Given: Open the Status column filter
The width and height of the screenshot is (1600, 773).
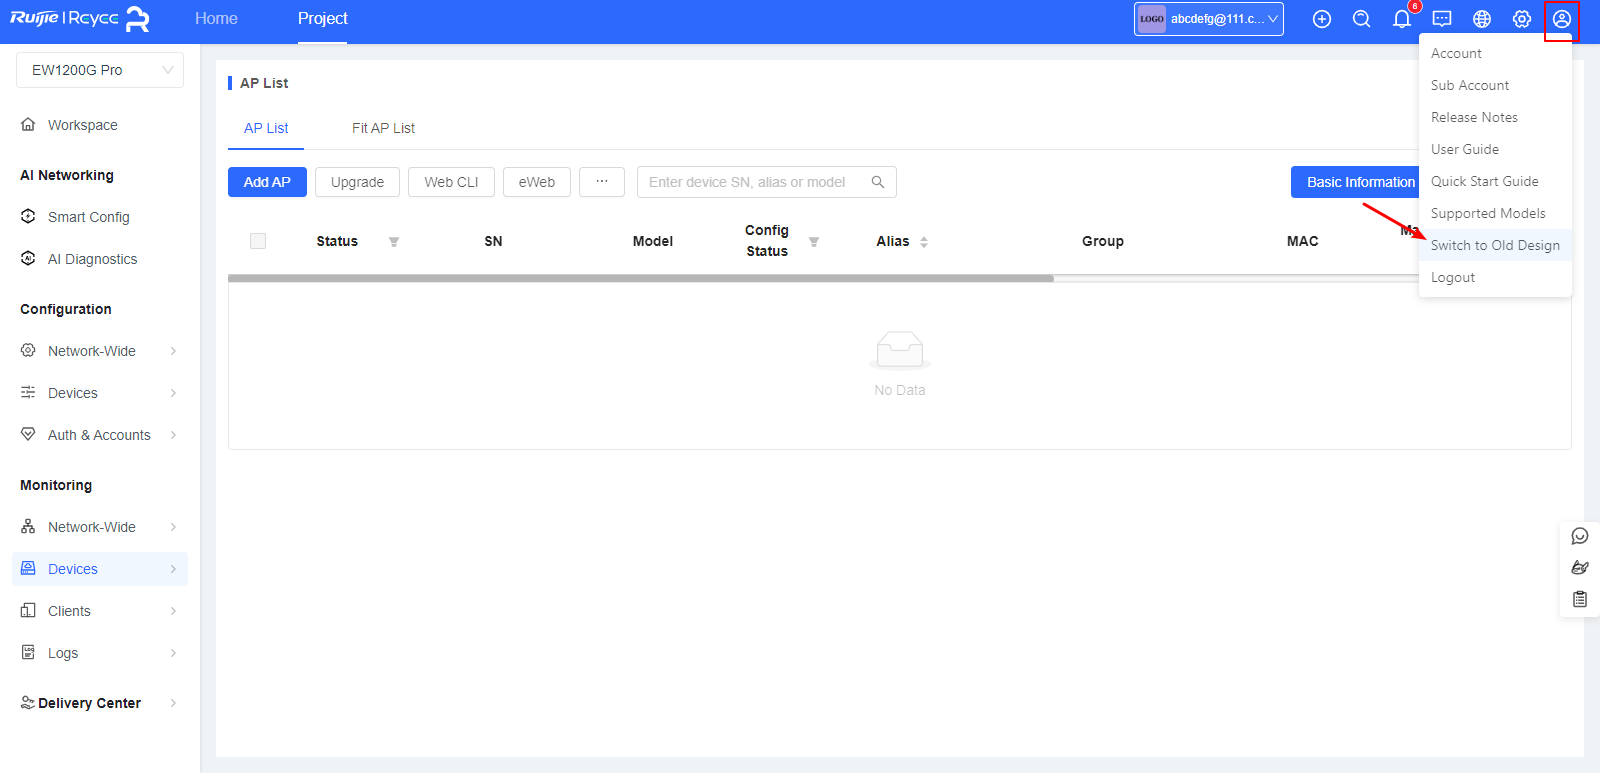Looking at the screenshot, I should (x=394, y=242).
